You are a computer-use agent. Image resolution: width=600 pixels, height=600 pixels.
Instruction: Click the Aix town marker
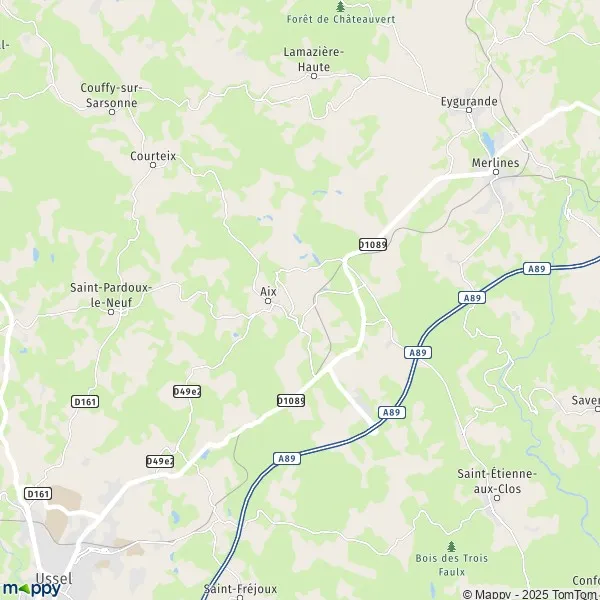pyautogui.click(x=268, y=301)
